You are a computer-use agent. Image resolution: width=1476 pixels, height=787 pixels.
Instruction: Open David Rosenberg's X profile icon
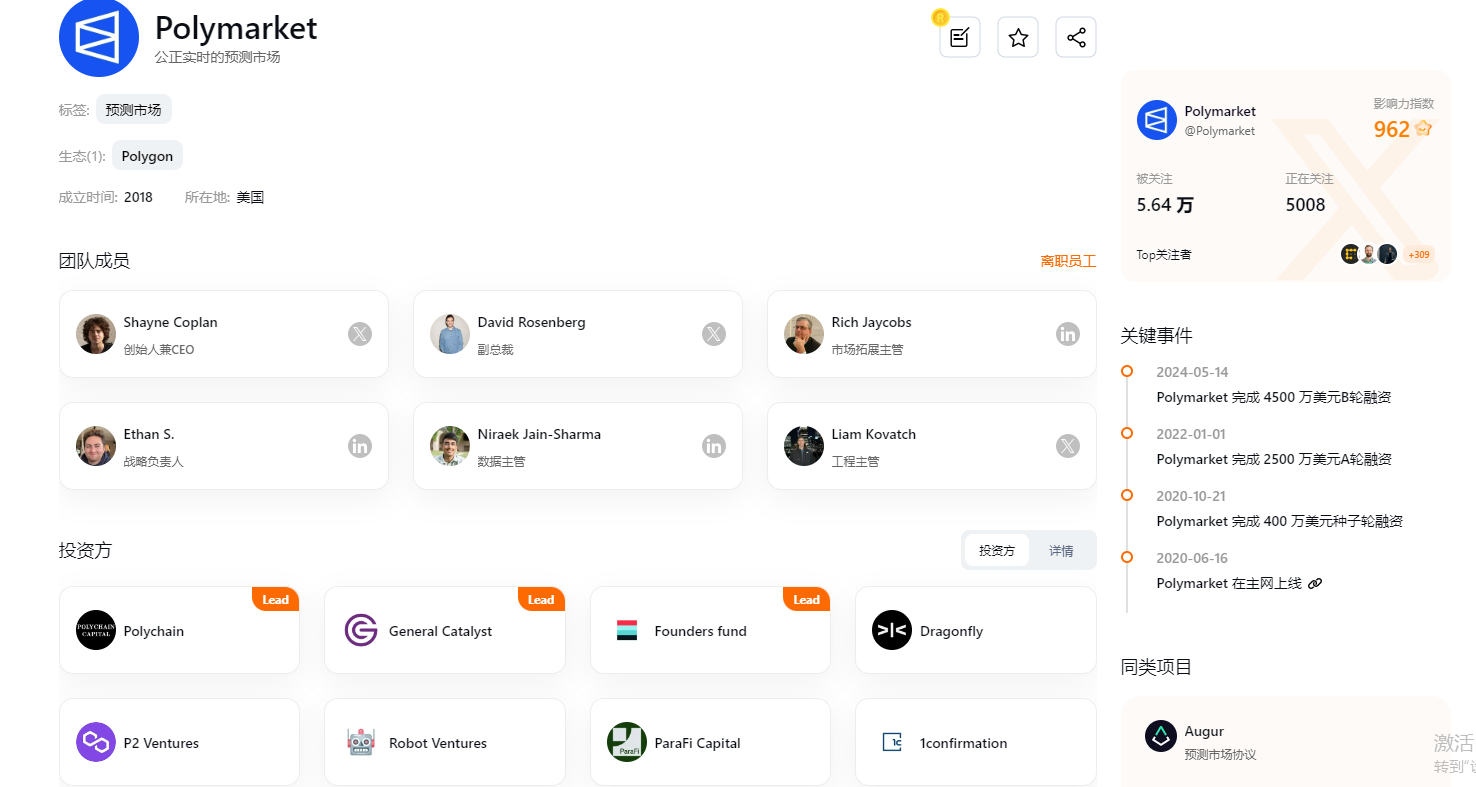click(x=714, y=334)
